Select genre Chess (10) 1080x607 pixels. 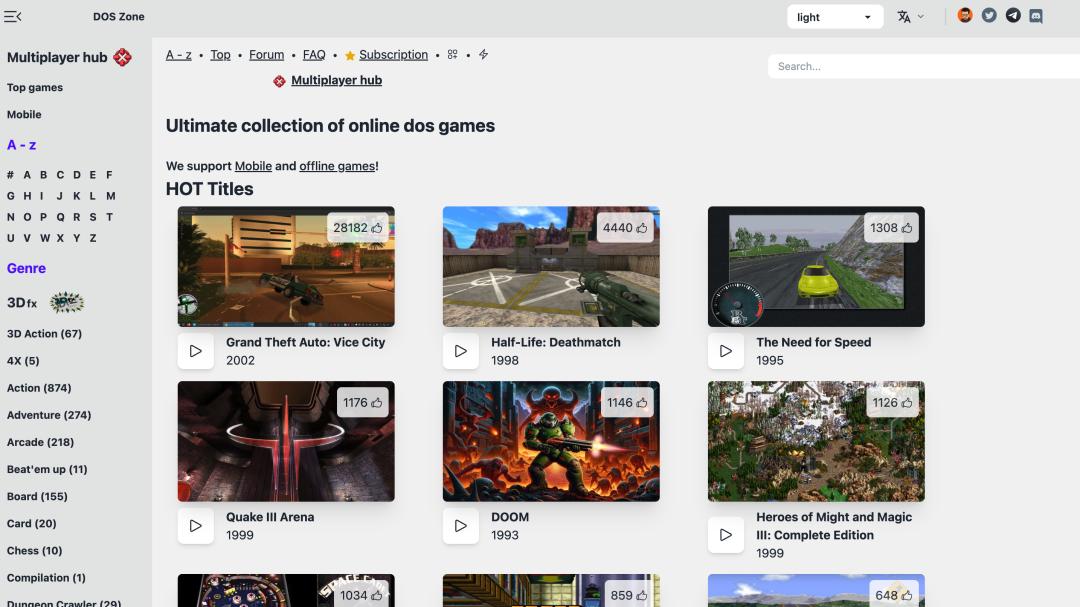34,551
